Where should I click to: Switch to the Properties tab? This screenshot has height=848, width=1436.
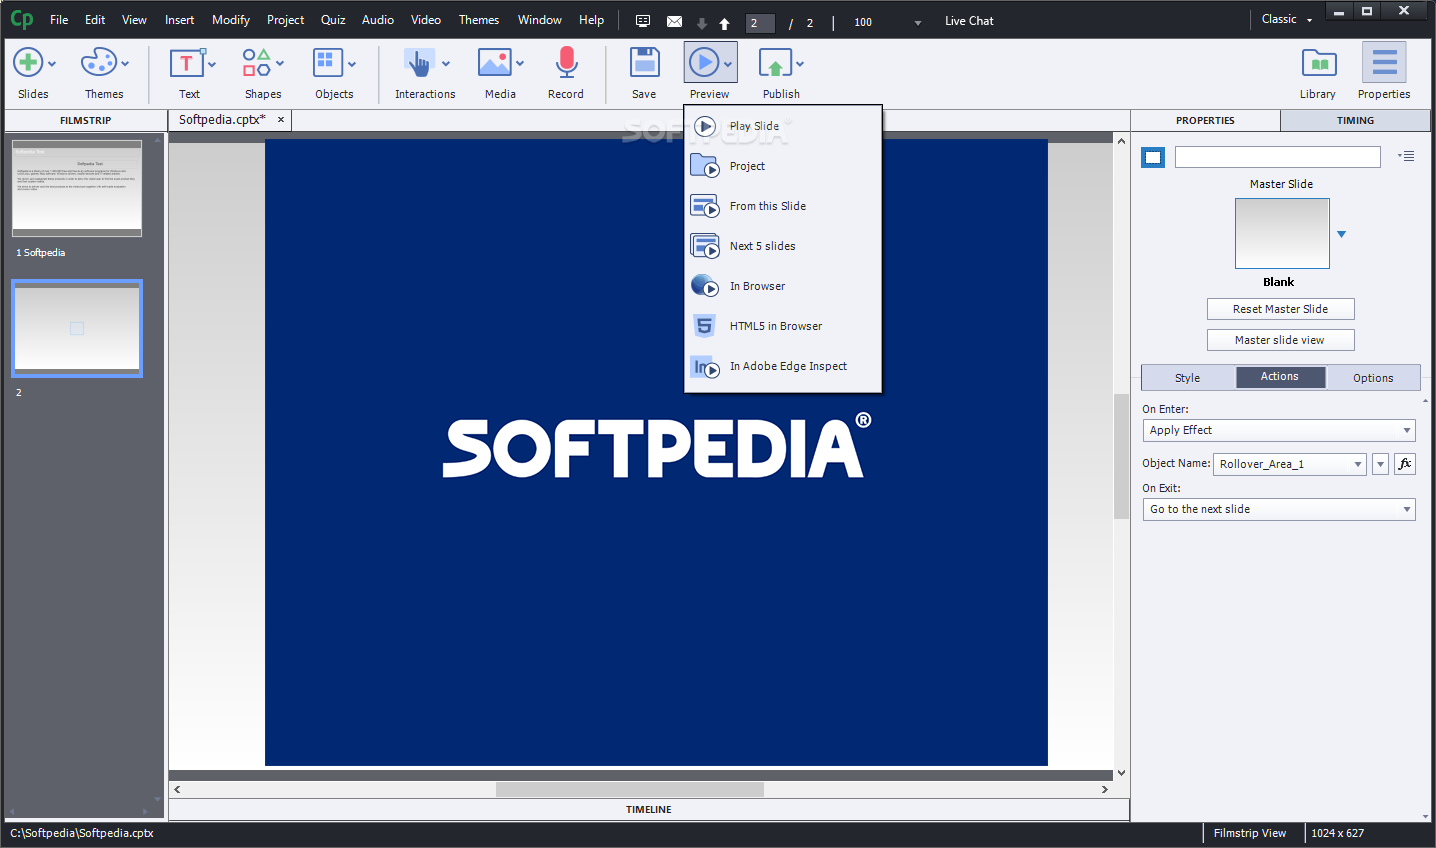point(1205,120)
